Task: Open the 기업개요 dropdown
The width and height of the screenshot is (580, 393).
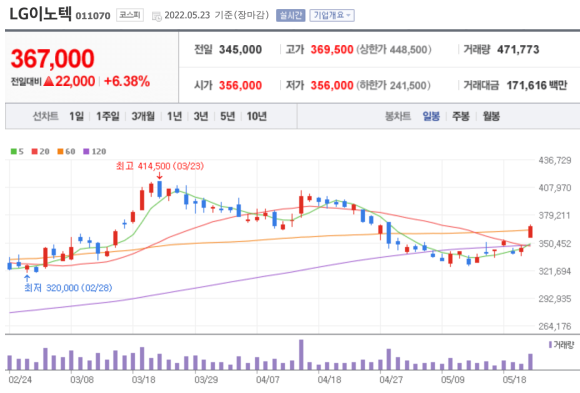Action: pos(332,15)
